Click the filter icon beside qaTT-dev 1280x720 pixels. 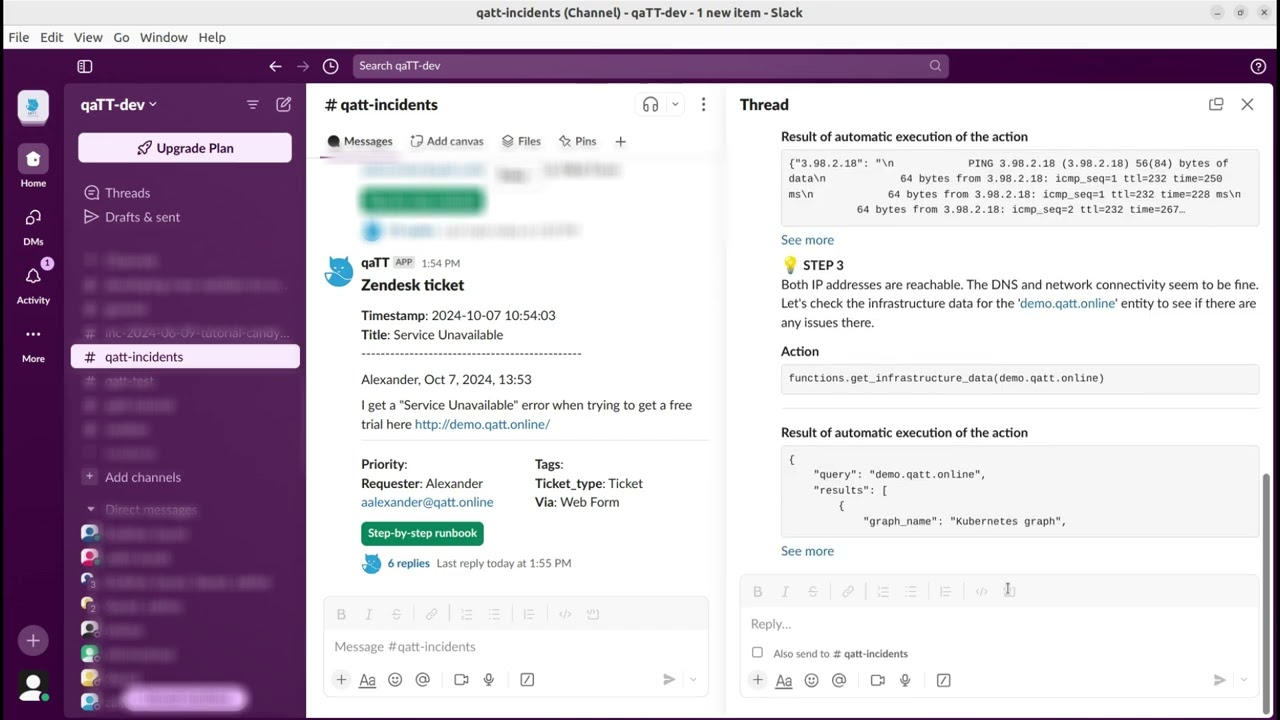(x=252, y=105)
